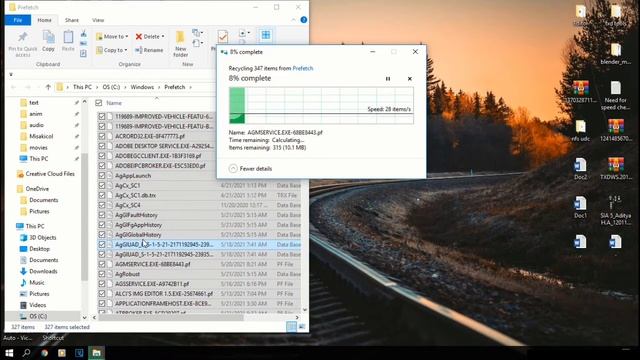Select Music in navigation pane

(x=37, y=282)
